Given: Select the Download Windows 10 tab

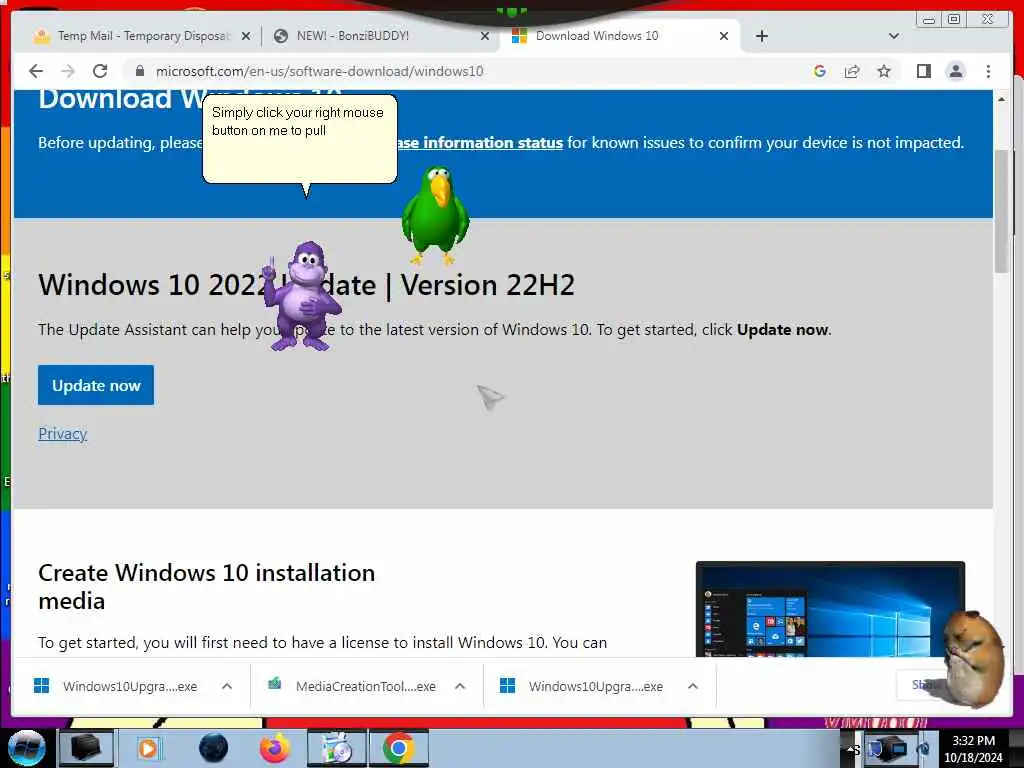Looking at the screenshot, I should pos(618,36).
